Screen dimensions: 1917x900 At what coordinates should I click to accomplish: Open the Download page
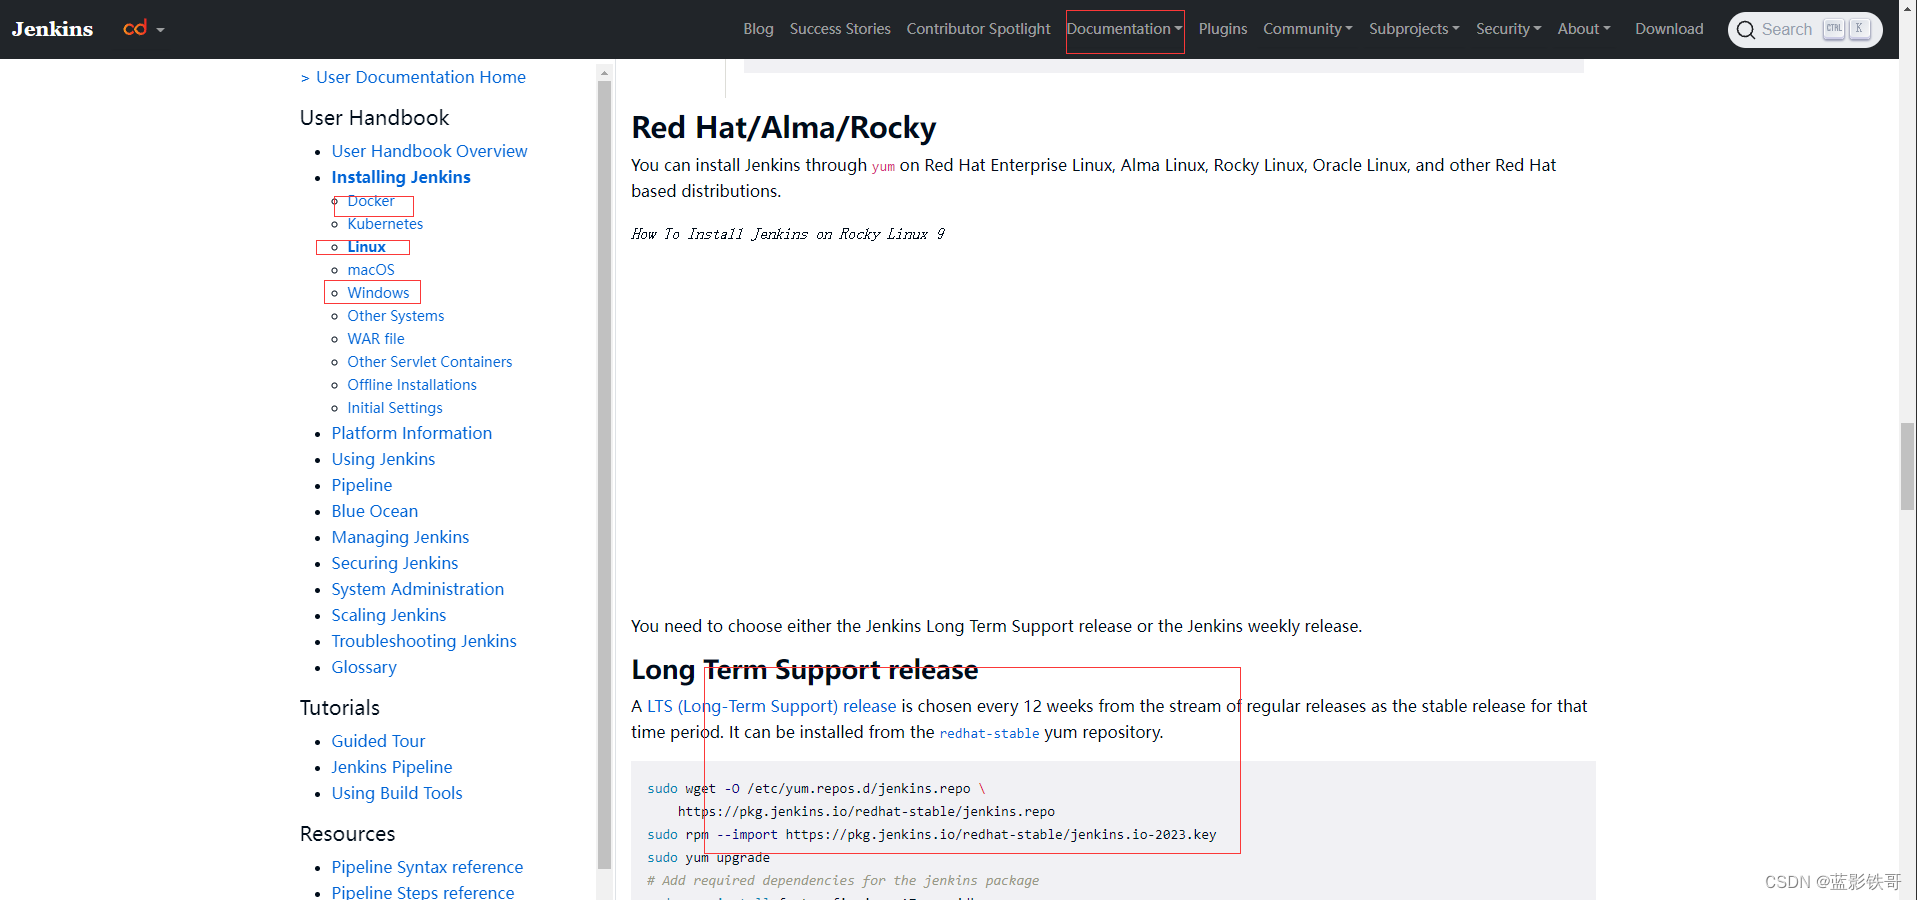tap(1669, 29)
